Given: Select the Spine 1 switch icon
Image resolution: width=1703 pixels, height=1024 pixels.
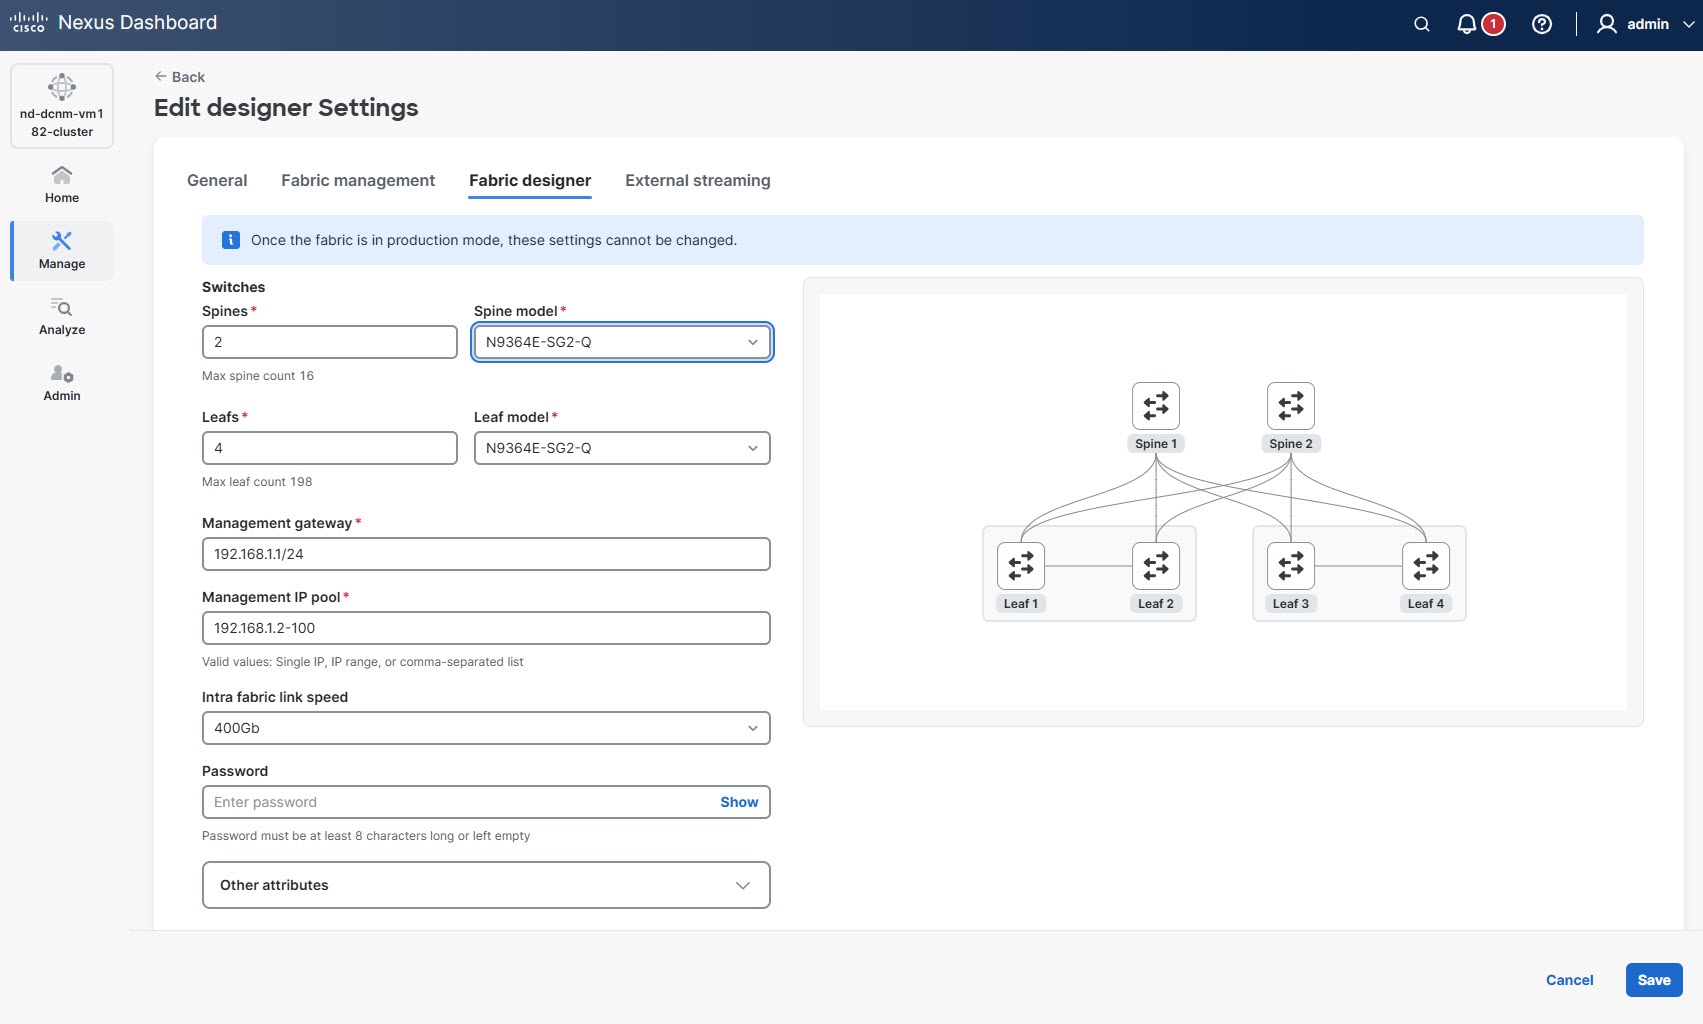Looking at the screenshot, I should point(1156,406).
